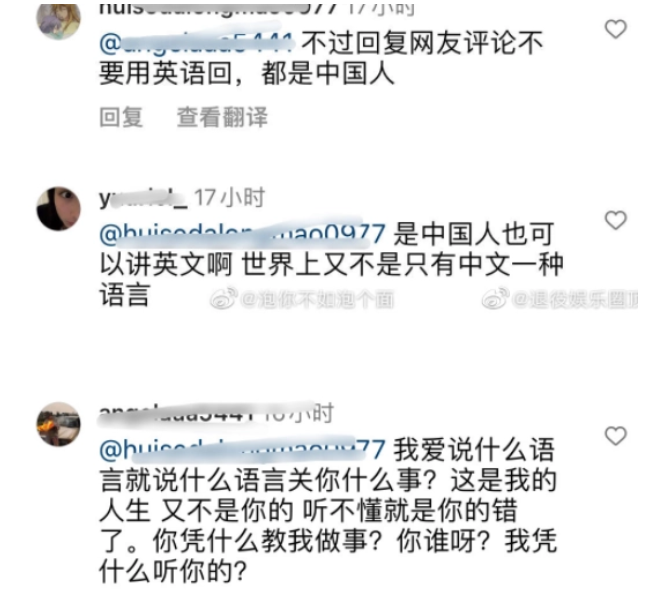Click the 17小时 timestamp of second comment

pyautogui.click(x=229, y=198)
